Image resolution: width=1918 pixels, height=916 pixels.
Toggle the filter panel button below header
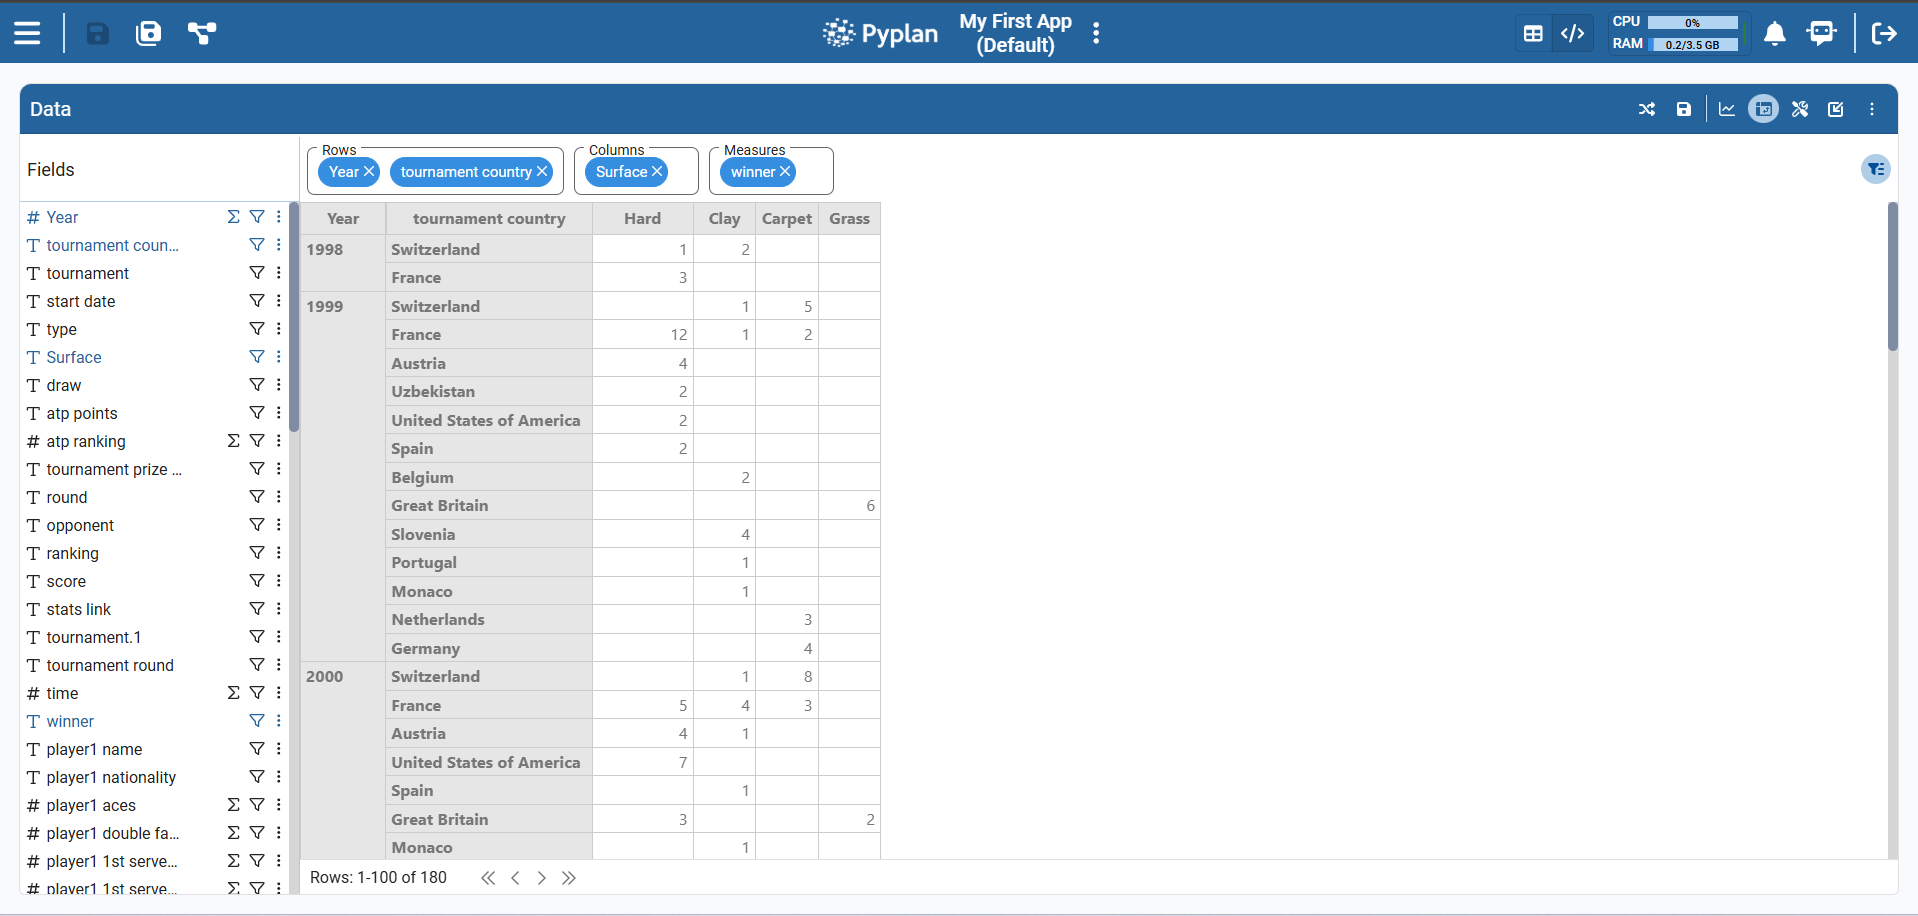click(x=1875, y=169)
